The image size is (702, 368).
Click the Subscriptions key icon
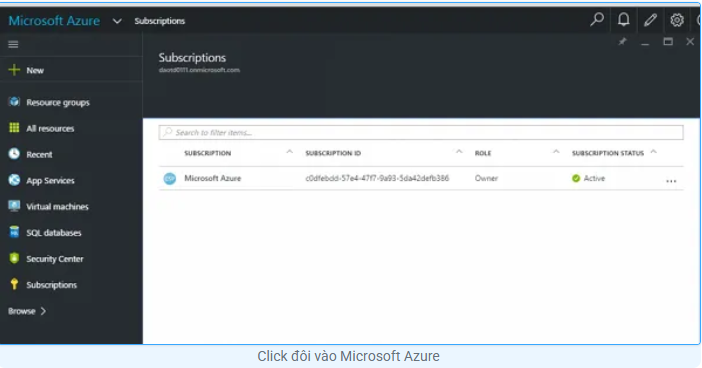tap(14, 284)
